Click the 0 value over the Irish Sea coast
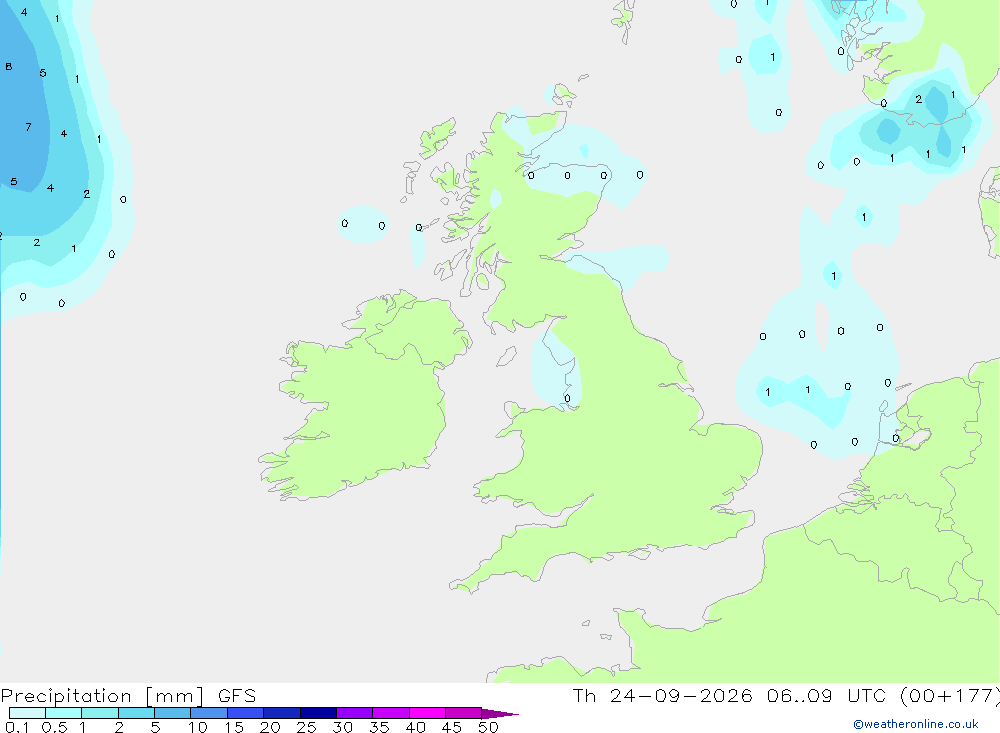Viewport: 1000px width, 733px height. click(x=567, y=399)
